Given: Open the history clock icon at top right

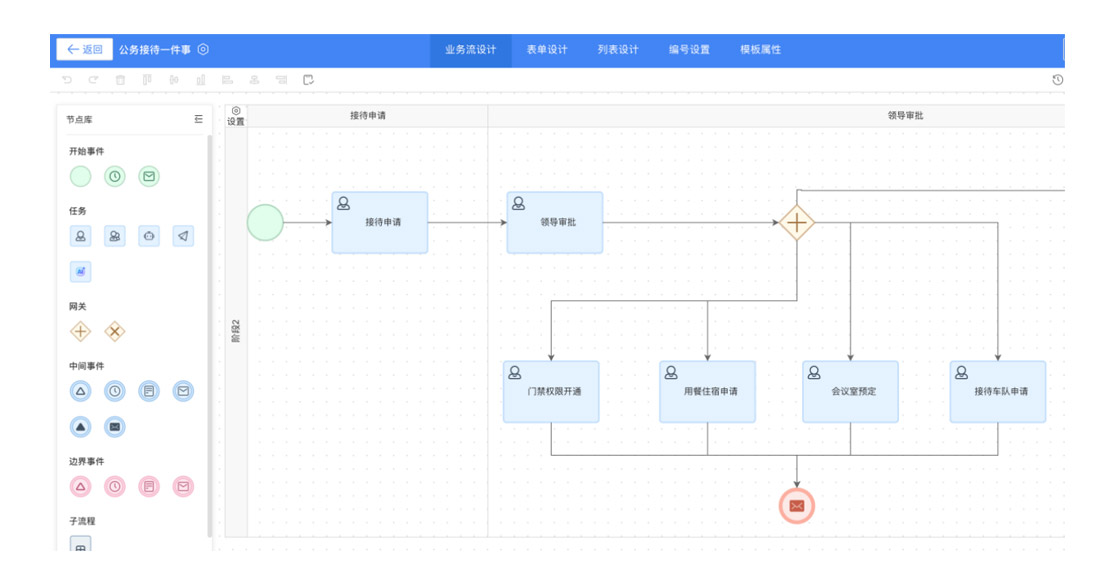Looking at the screenshot, I should coord(1058,80).
